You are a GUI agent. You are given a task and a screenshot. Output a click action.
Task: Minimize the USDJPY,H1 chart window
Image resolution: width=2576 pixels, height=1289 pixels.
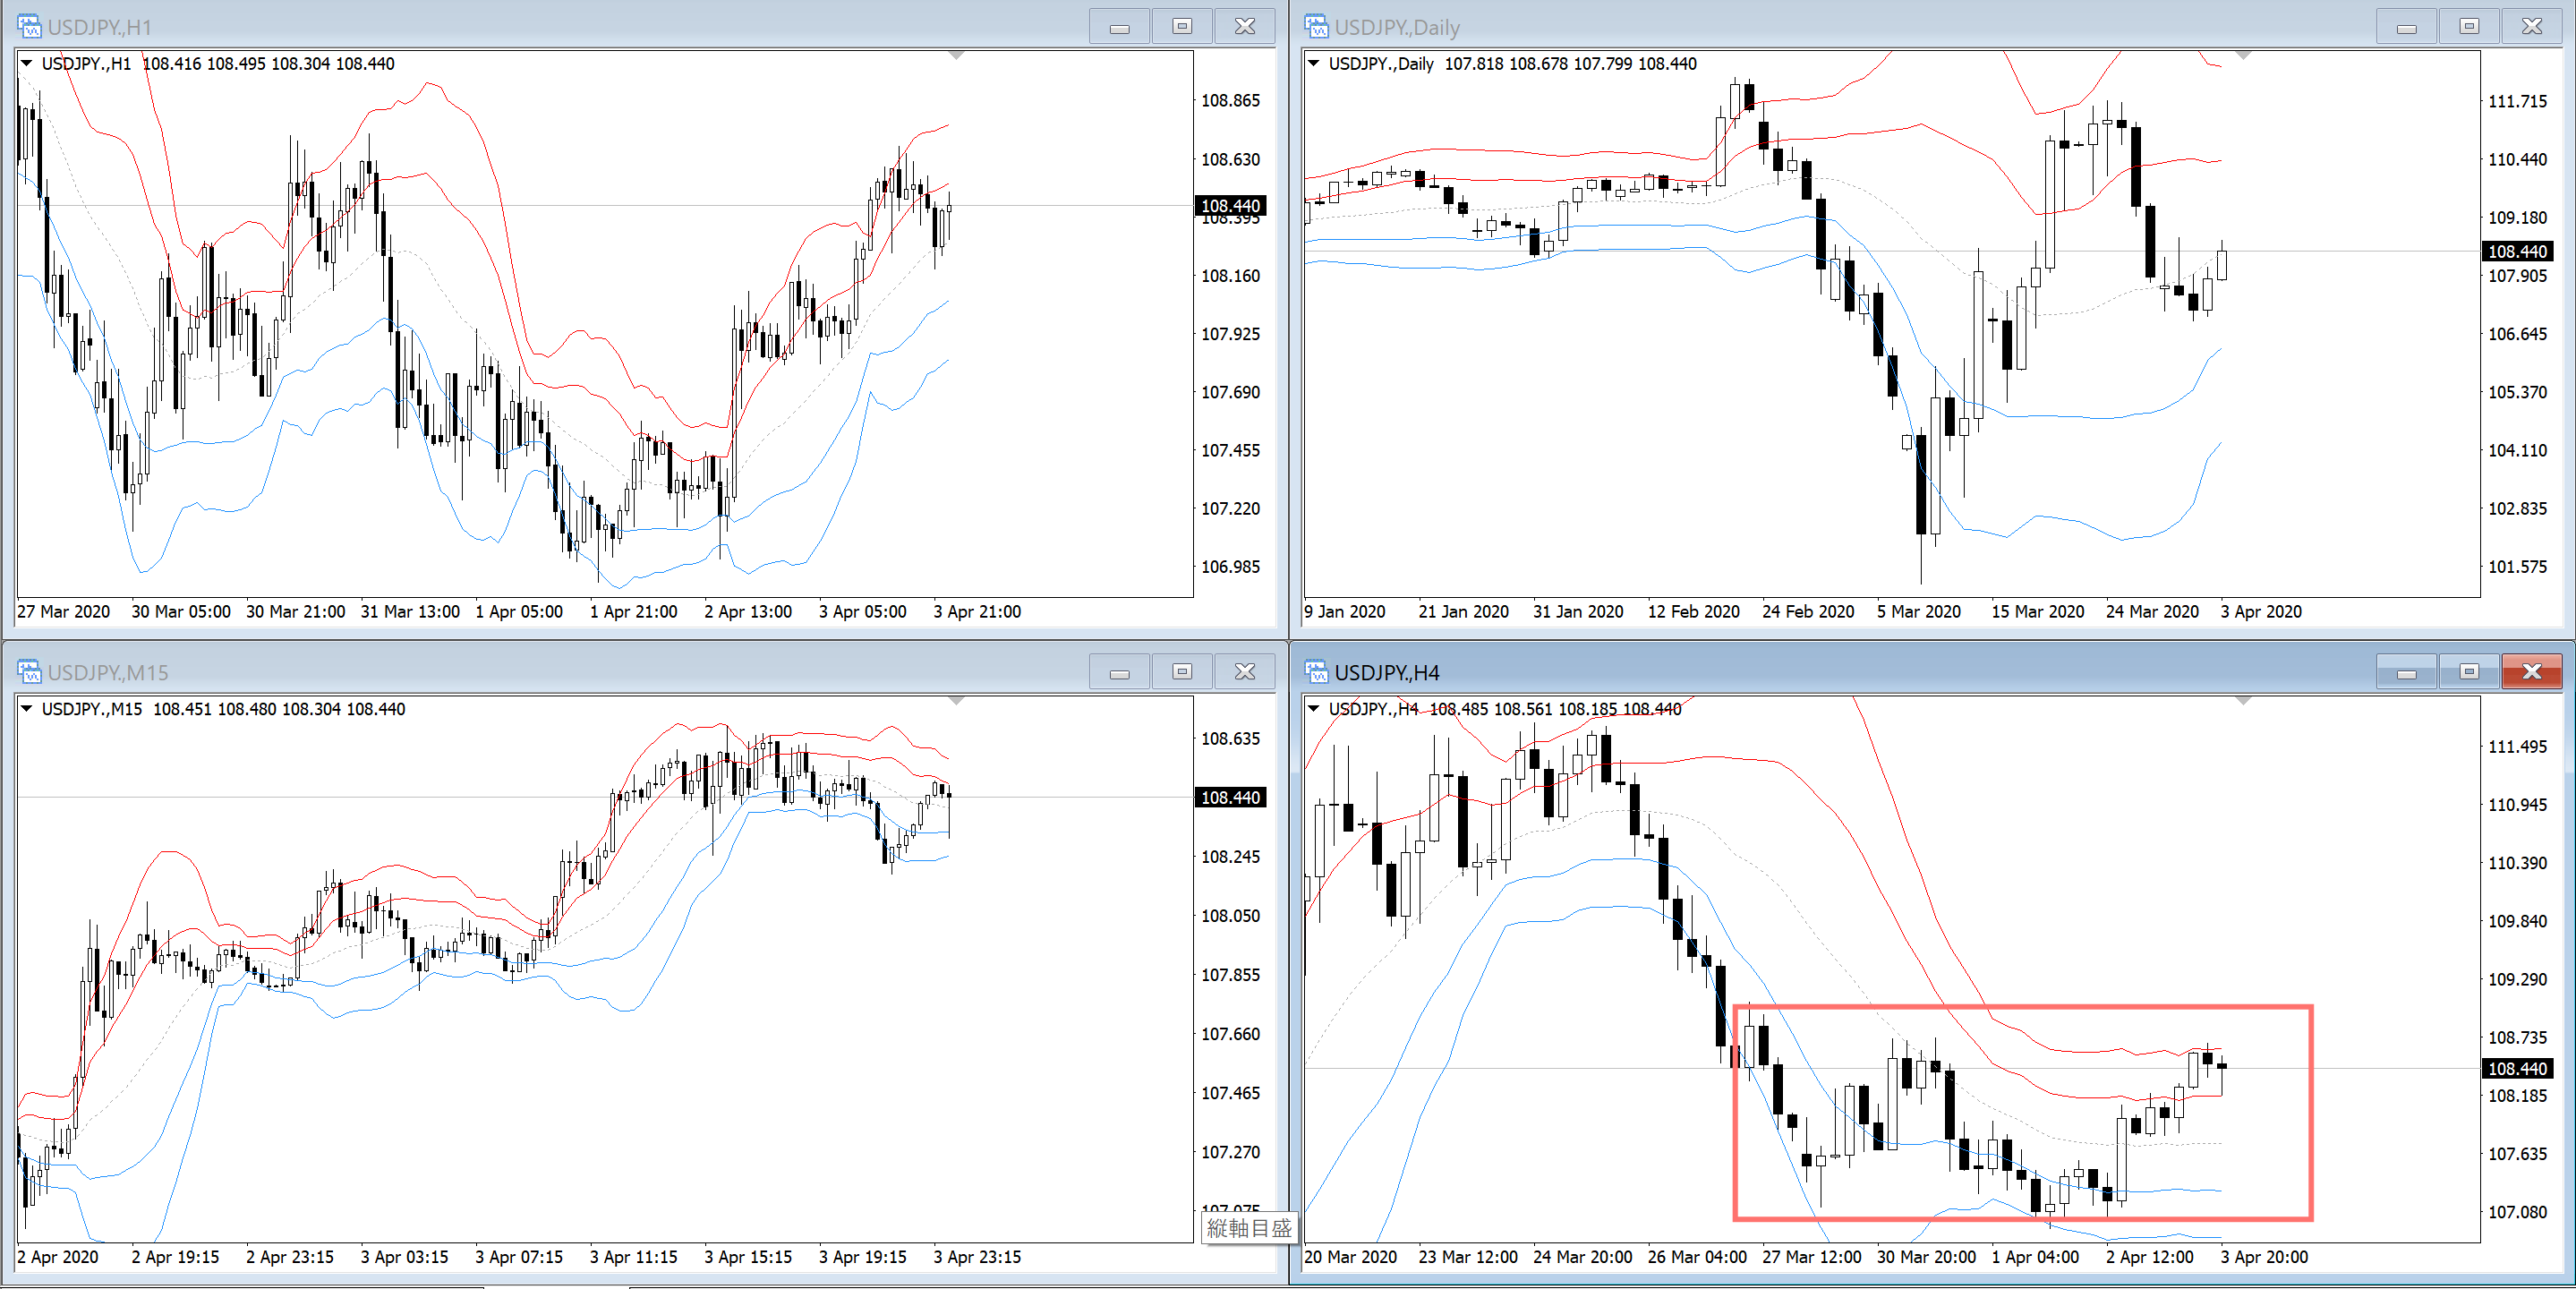click(1119, 27)
